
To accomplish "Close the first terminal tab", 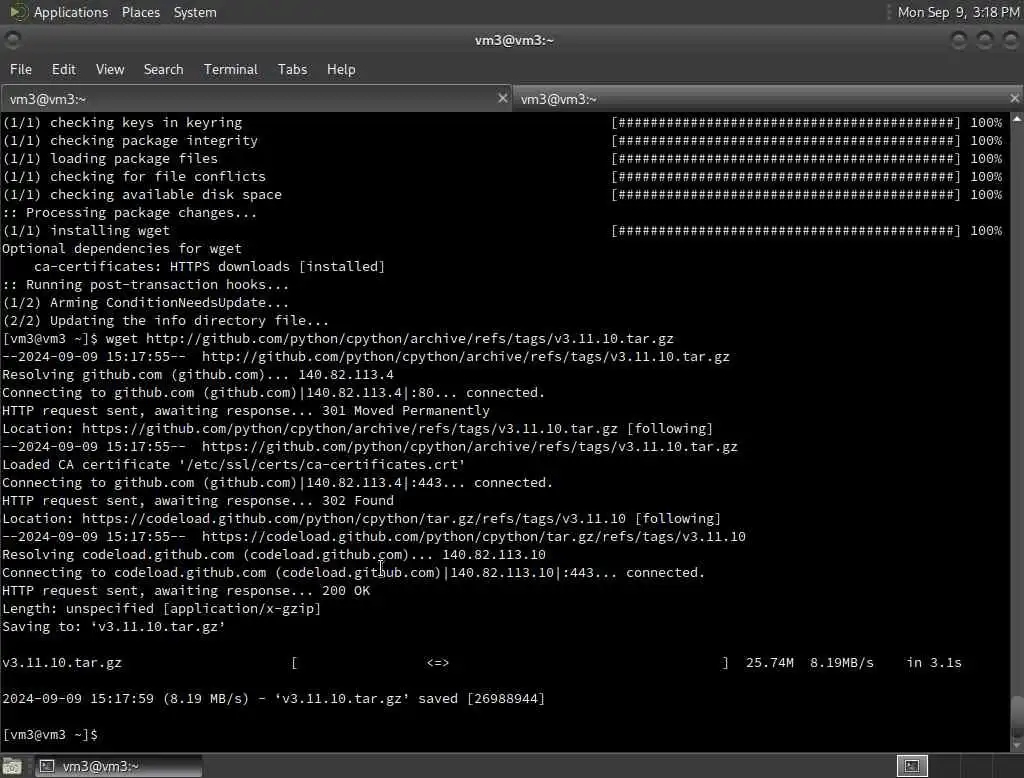I will (x=502, y=98).
